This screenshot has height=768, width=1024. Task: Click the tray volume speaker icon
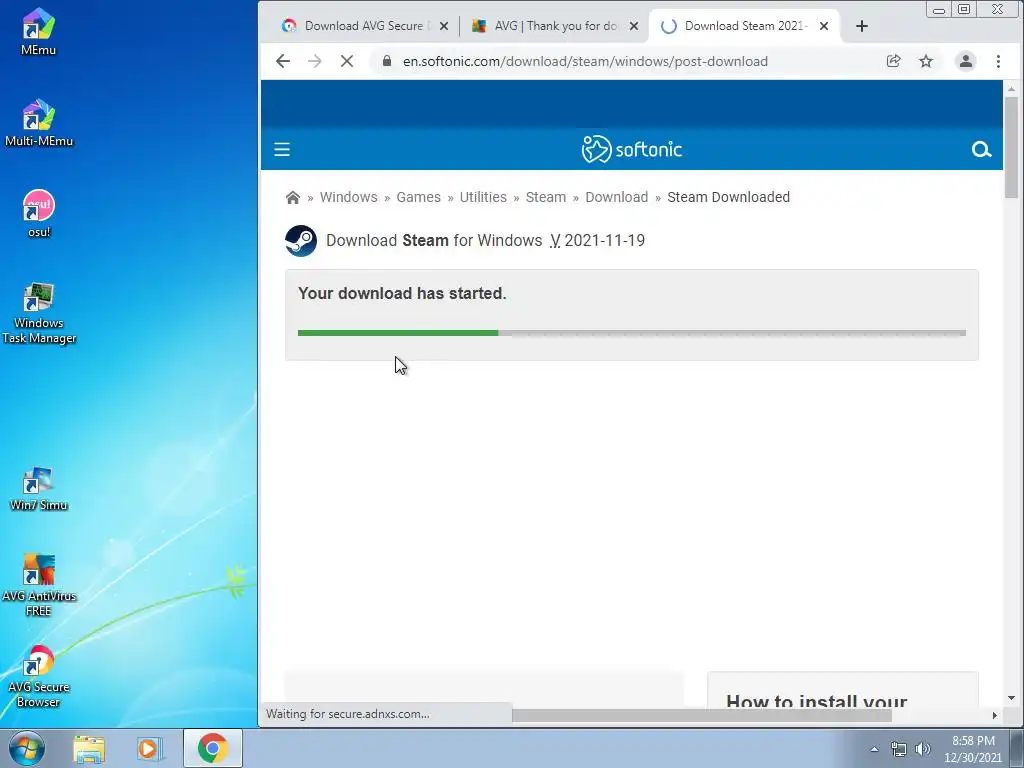[922, 749]
